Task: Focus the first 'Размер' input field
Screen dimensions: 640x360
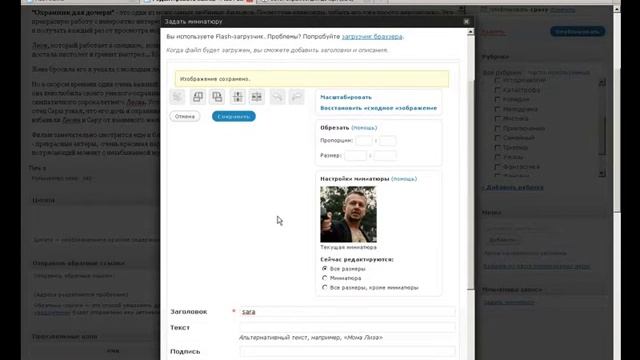Action: 356,156
